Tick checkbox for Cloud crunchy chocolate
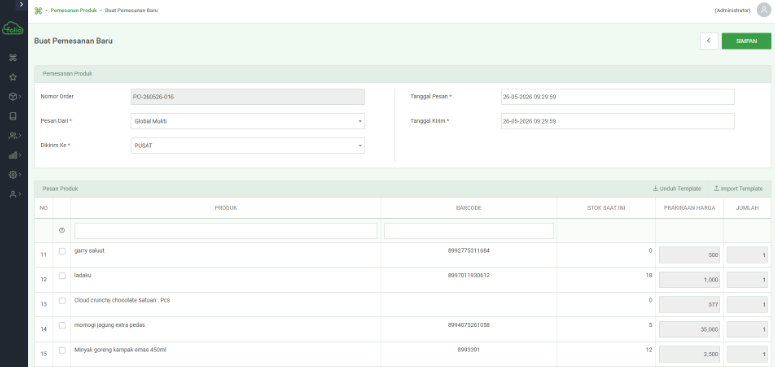 pyautogui.click(x=62, y=300)
